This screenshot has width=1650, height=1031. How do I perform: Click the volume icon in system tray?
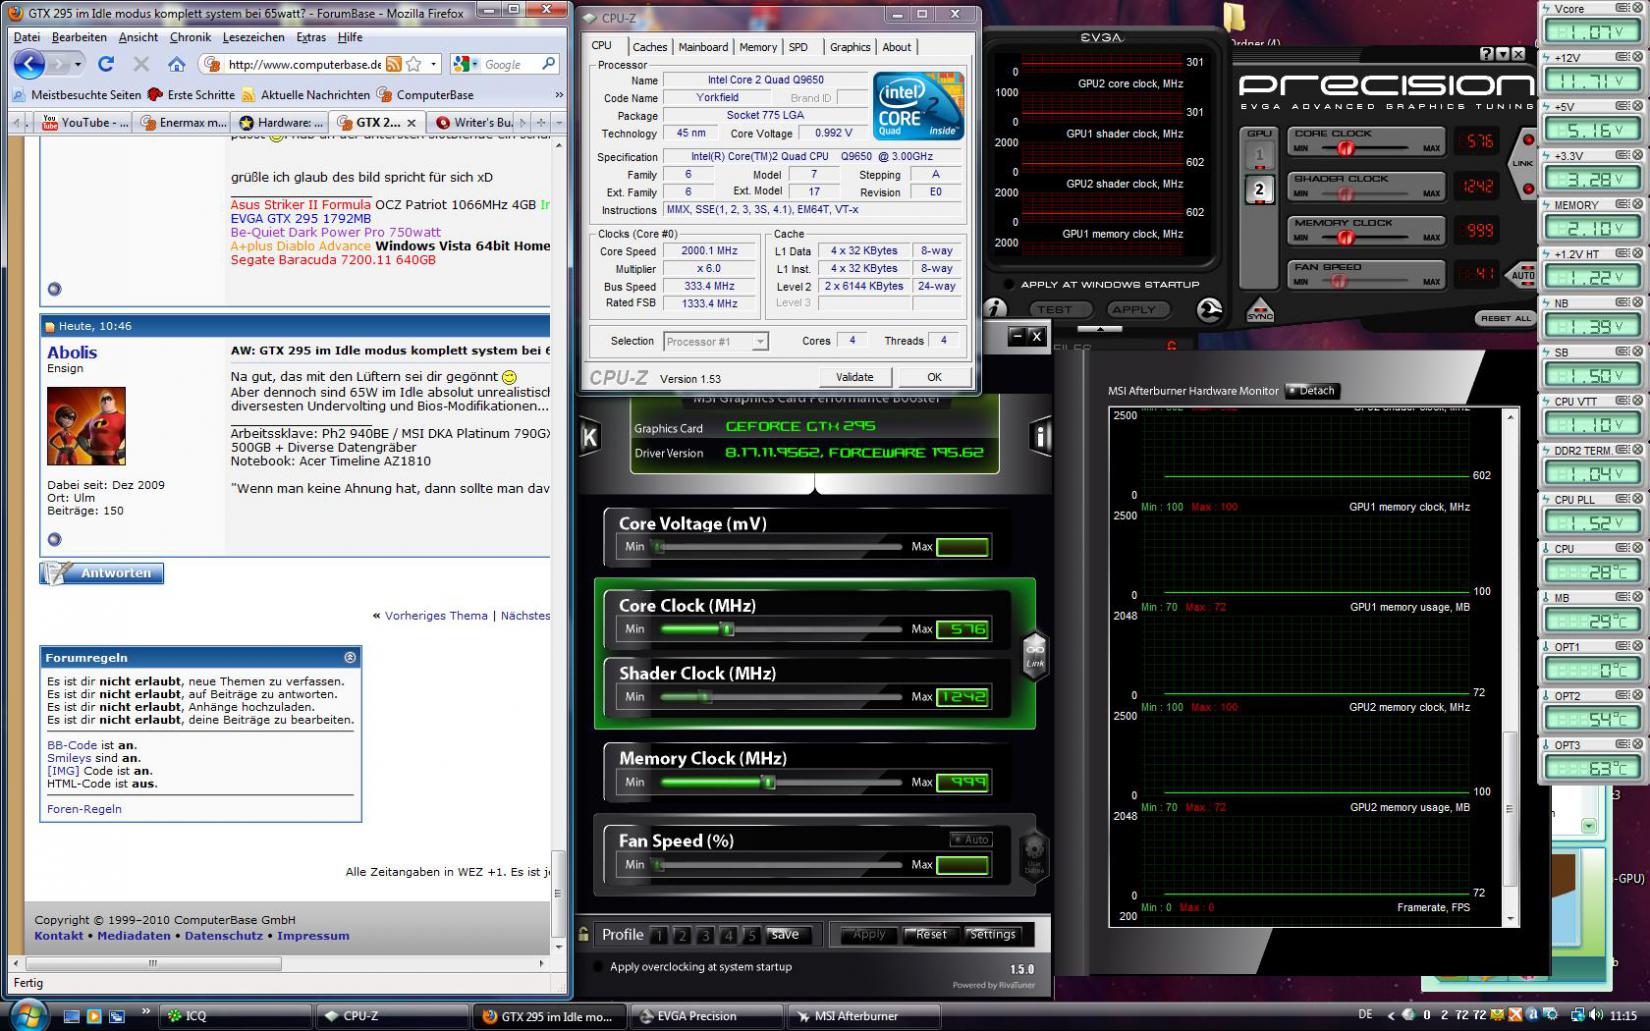1596,1015
